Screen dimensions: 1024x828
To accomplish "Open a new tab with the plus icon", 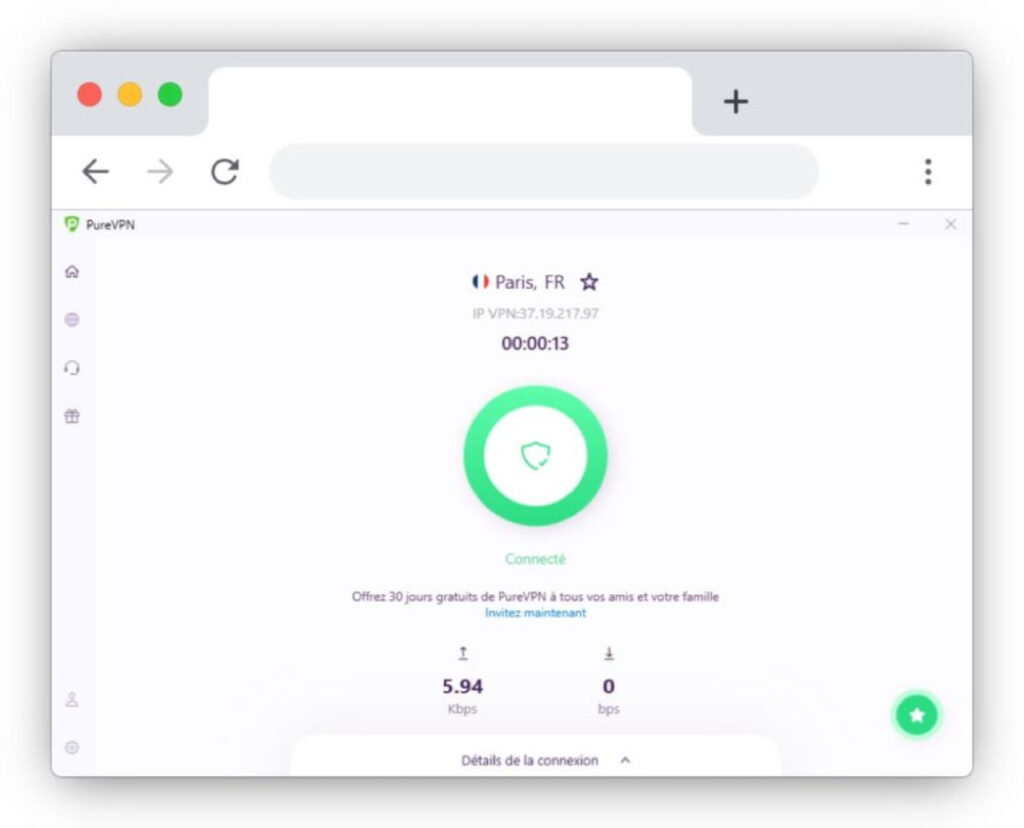I will pyautogui.click(x=736, y=102).
